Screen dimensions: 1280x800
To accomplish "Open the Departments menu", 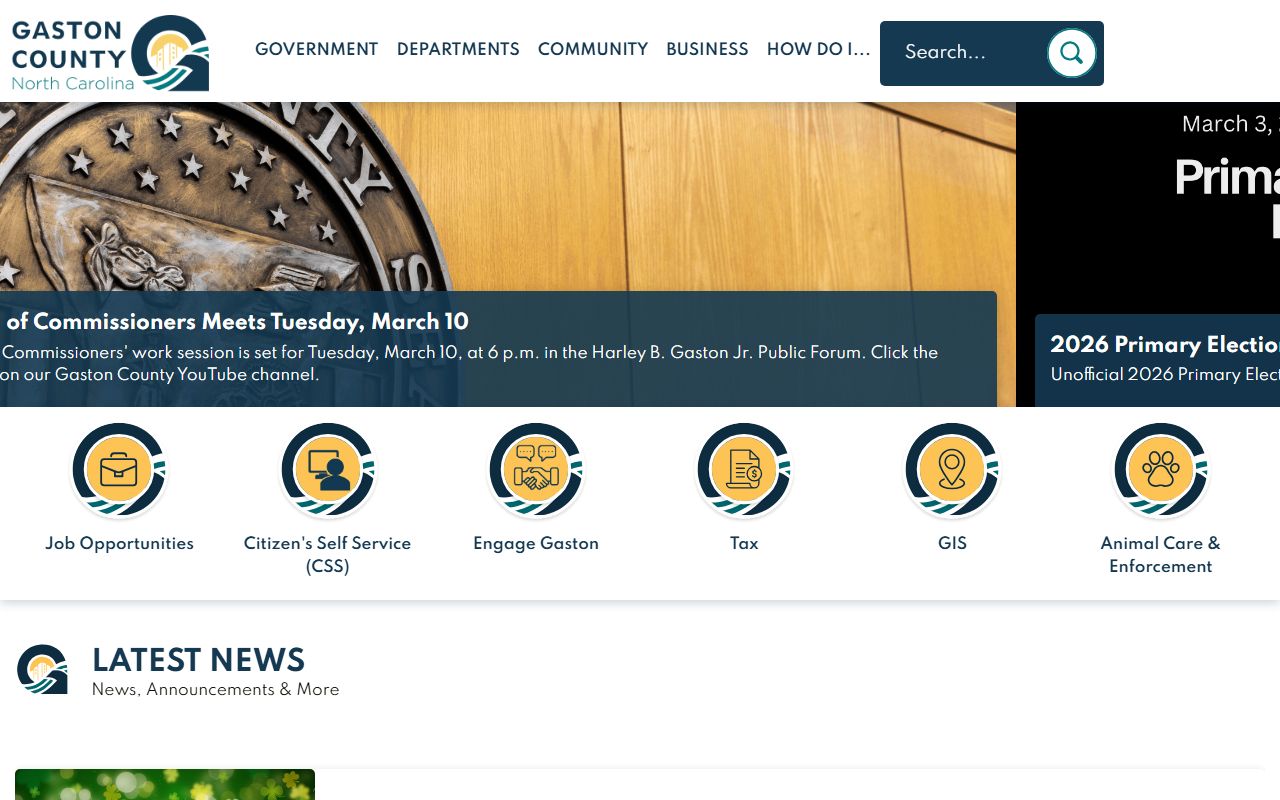I will click(458, 49).
